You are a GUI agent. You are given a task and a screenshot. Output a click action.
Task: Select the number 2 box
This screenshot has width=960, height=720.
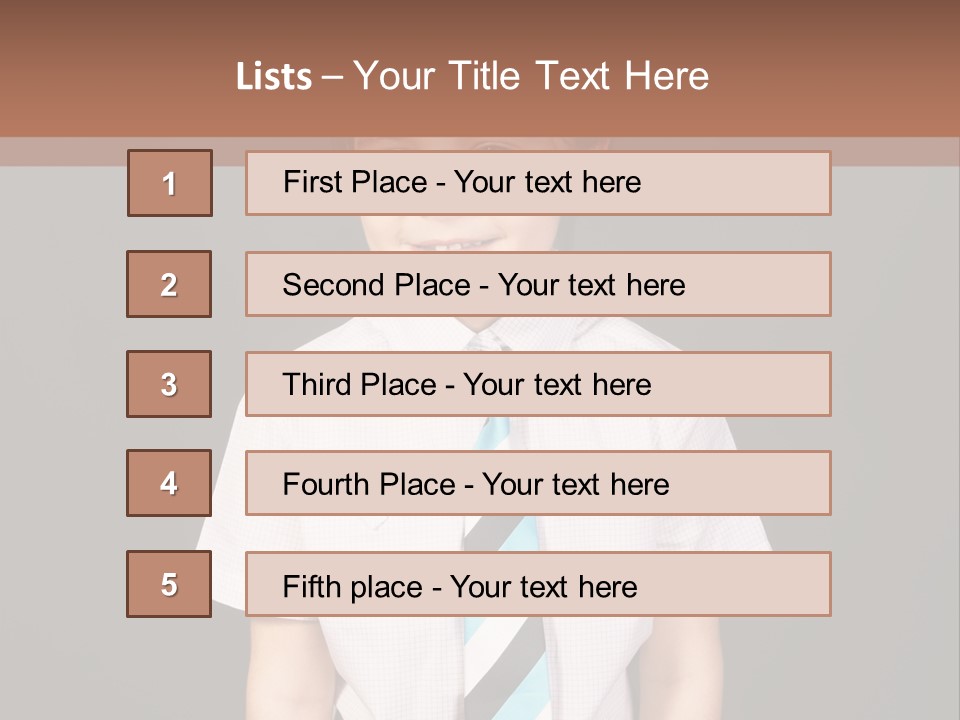[x=169, y=284]
